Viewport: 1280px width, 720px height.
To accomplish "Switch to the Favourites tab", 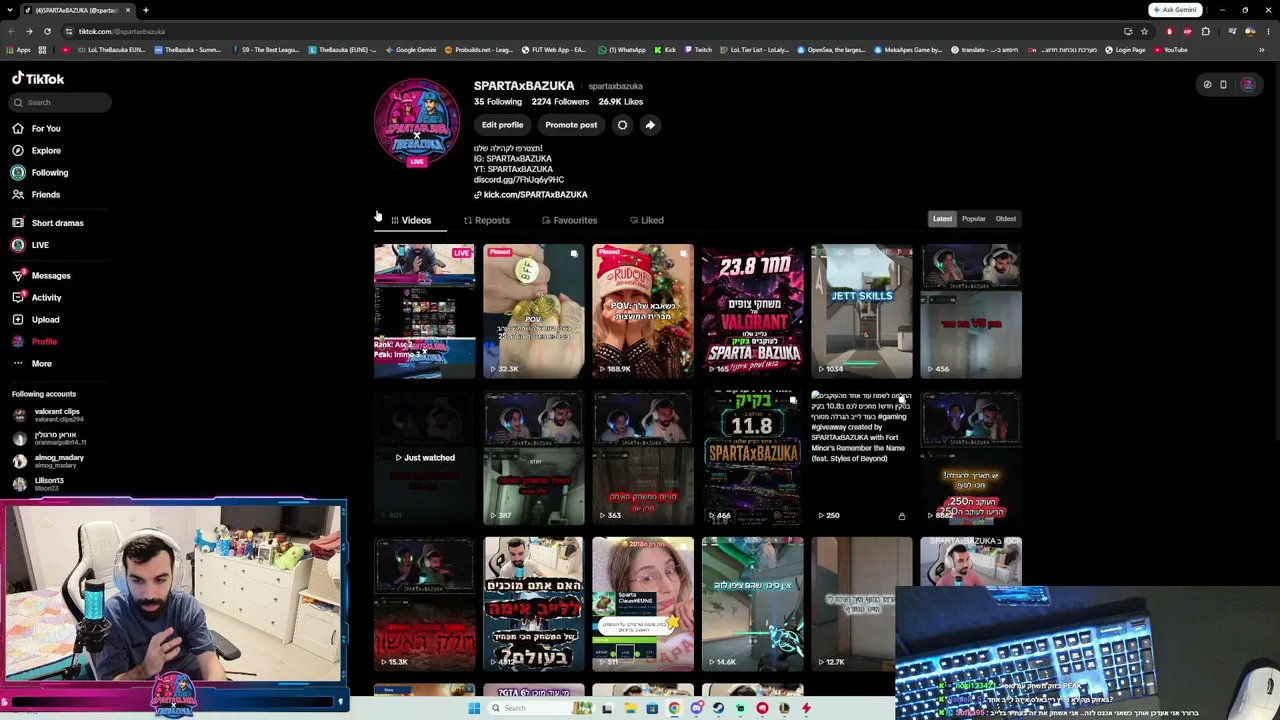I will click(x=569, y=220).
